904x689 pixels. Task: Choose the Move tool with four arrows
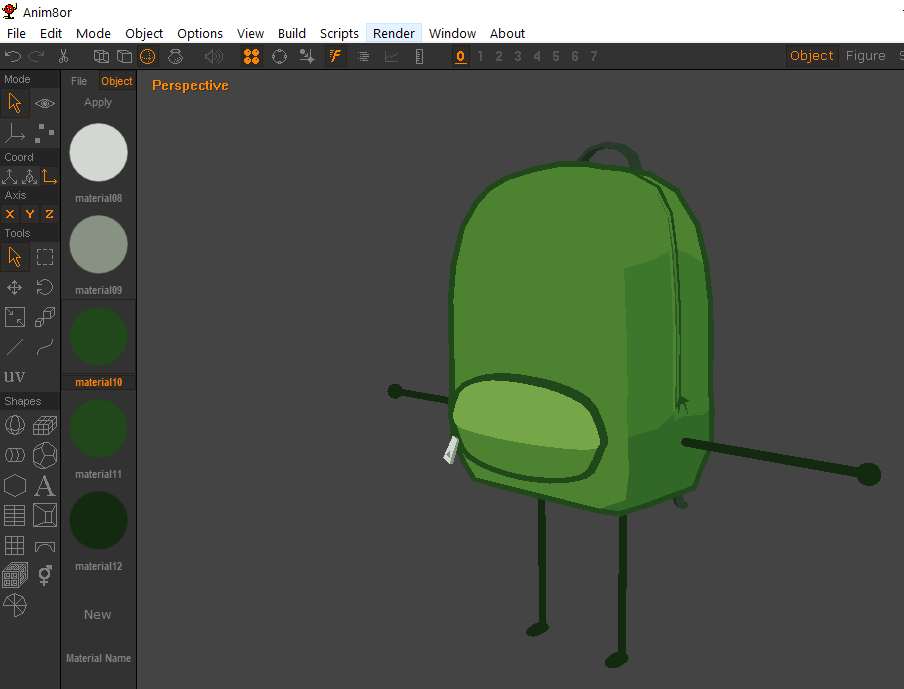pos(15,288)
